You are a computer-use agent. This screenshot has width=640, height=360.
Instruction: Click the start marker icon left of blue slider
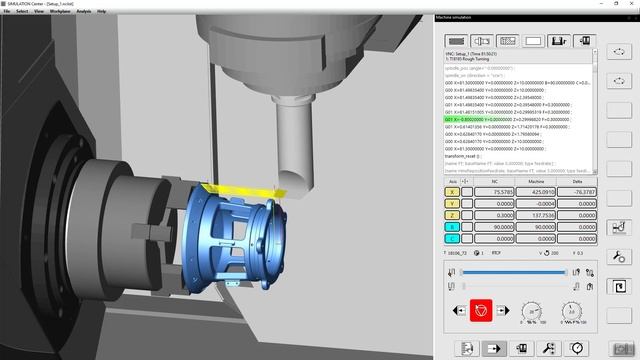(451, 272)
